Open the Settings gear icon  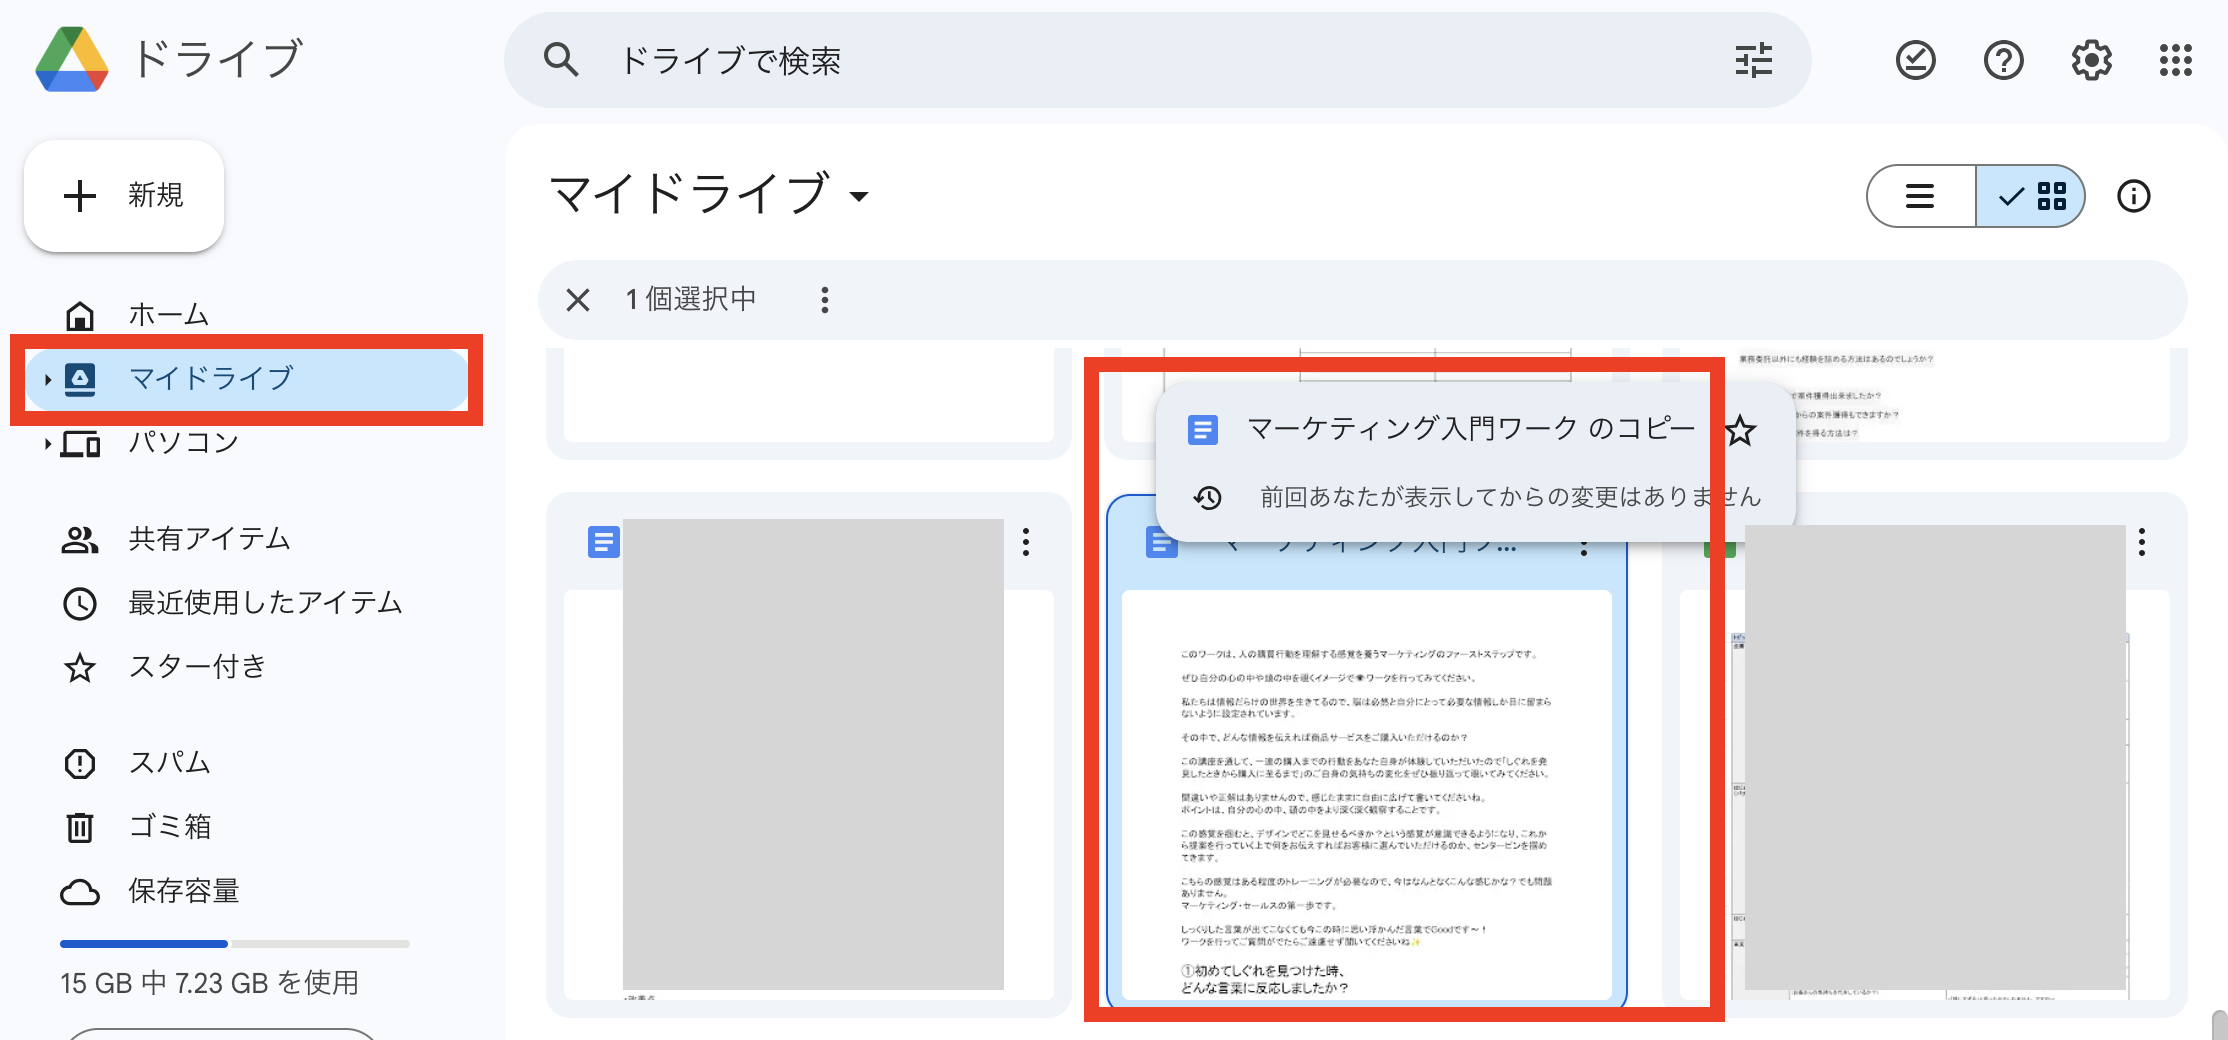2091,60
